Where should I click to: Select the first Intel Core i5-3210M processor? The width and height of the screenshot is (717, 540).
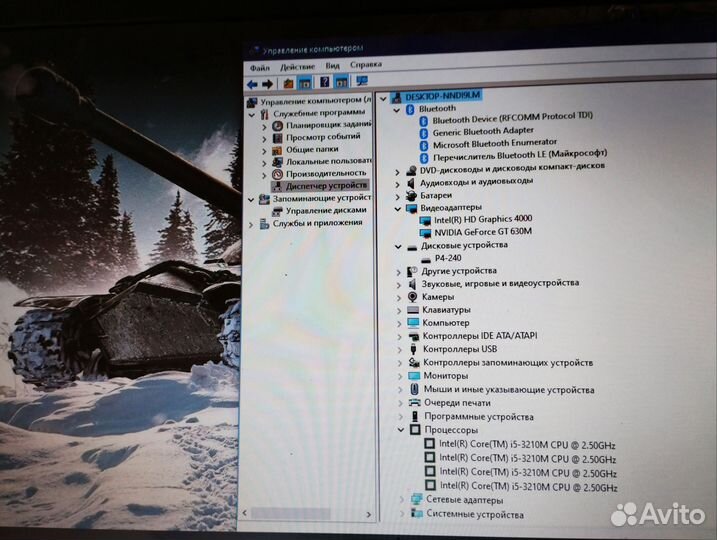[x=528, y=443]
